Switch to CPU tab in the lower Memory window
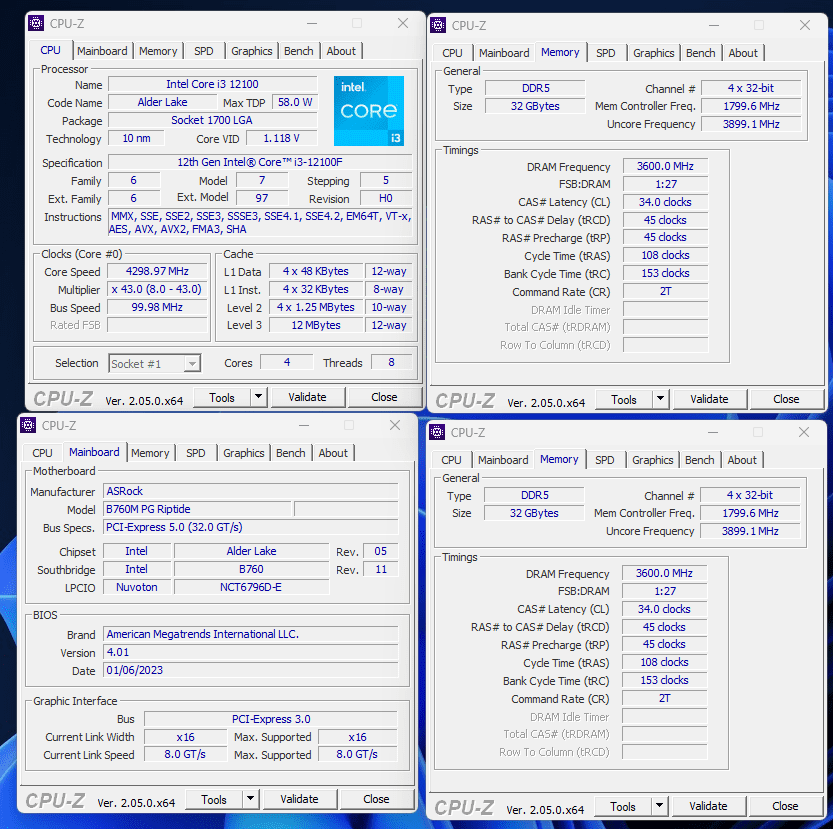The width and height of the screenshot is (833, 829). point(452,460)
